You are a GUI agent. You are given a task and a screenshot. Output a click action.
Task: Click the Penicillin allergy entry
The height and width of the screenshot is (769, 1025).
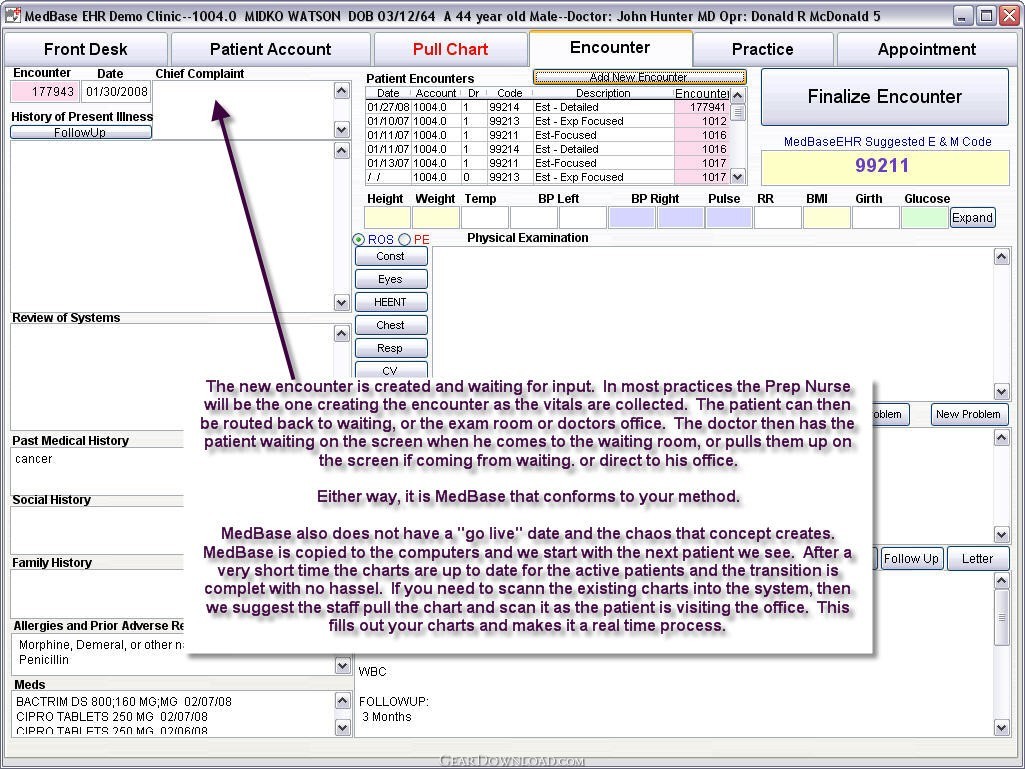(44, 660)
